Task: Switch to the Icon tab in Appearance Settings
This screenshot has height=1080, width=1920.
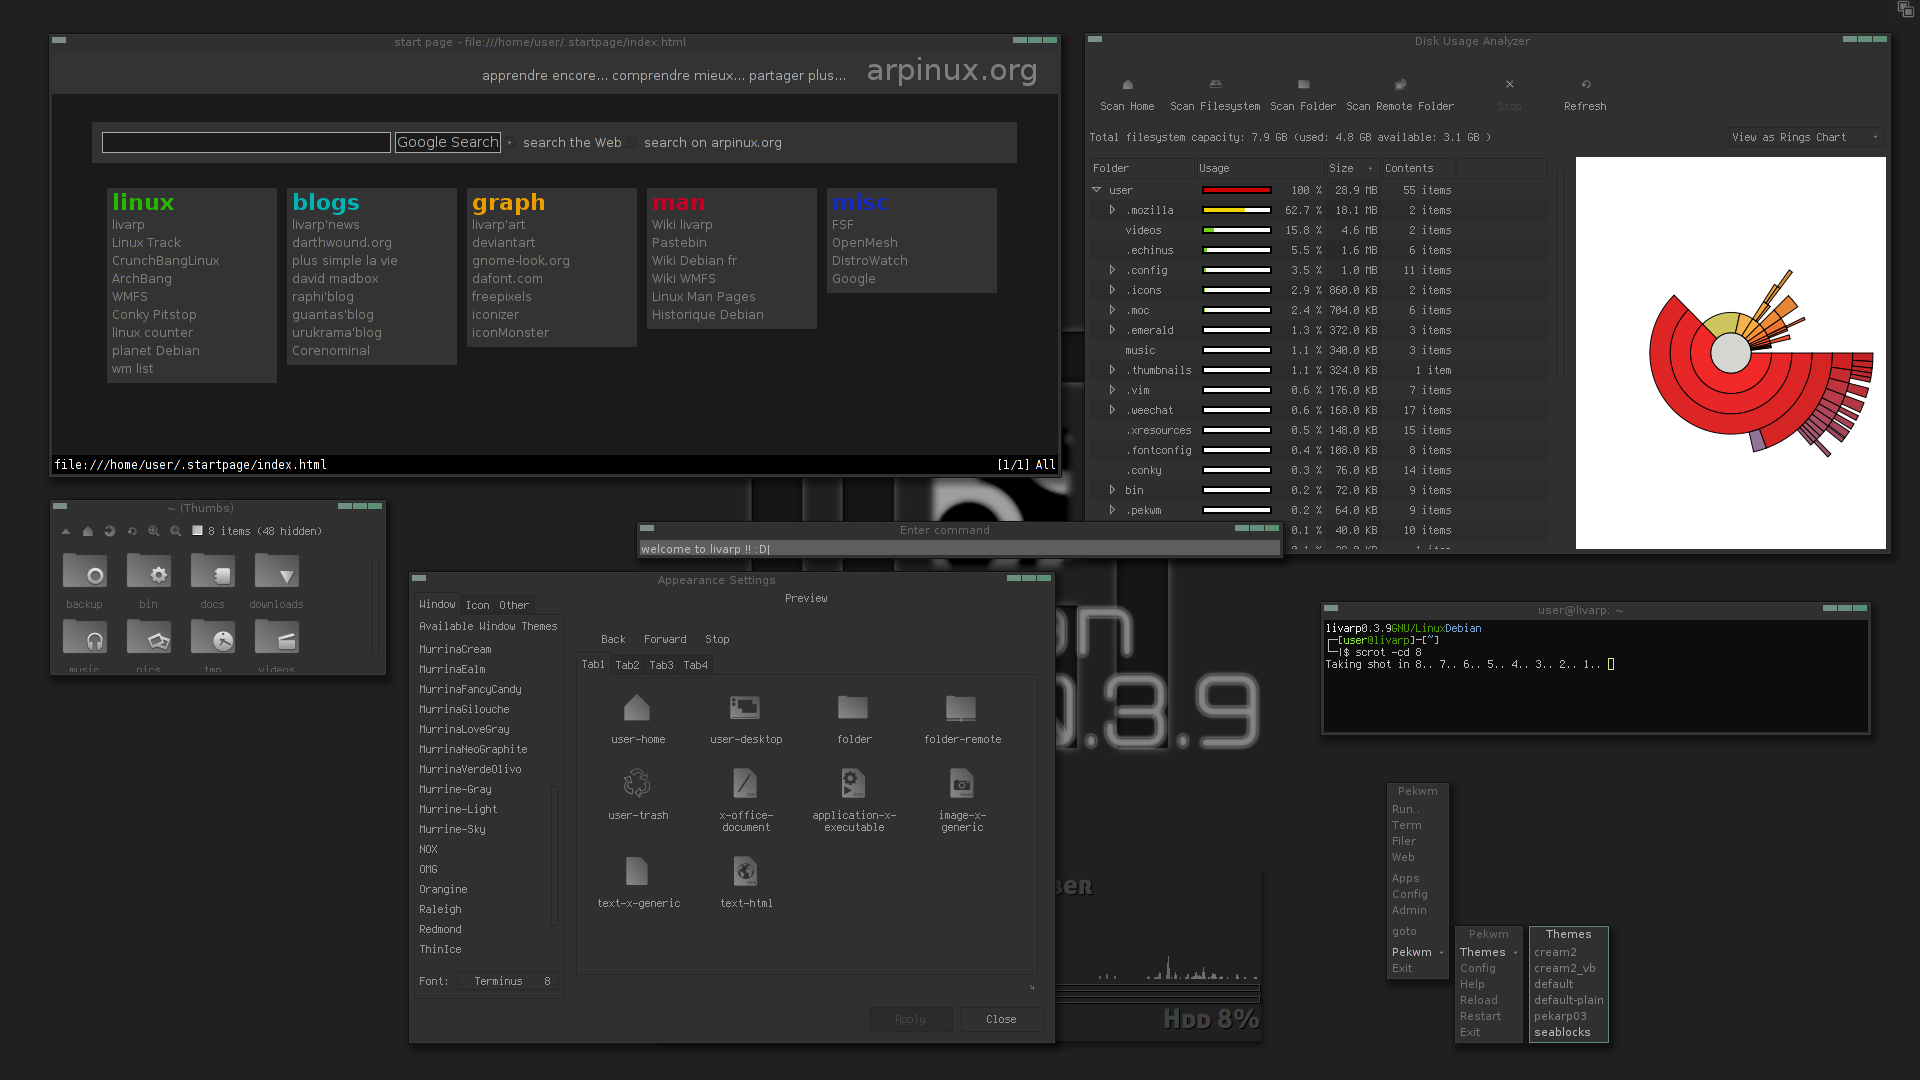Action: (x=477, y=605)
